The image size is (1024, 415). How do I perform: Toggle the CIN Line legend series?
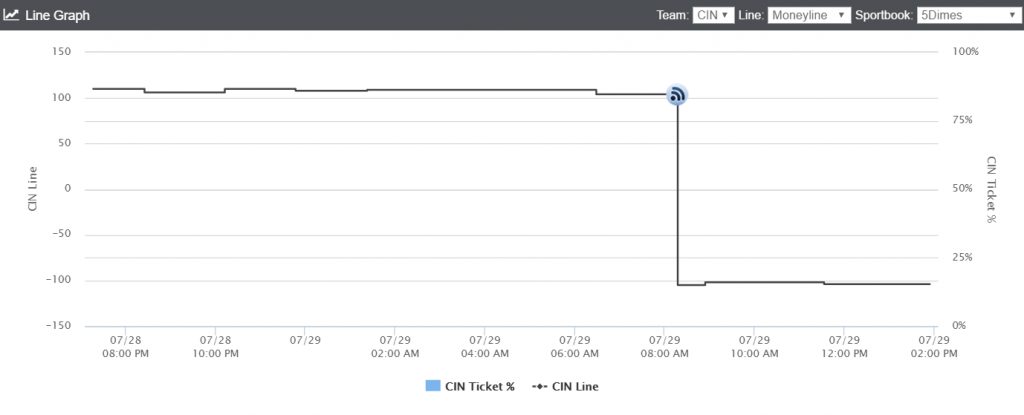565,386
